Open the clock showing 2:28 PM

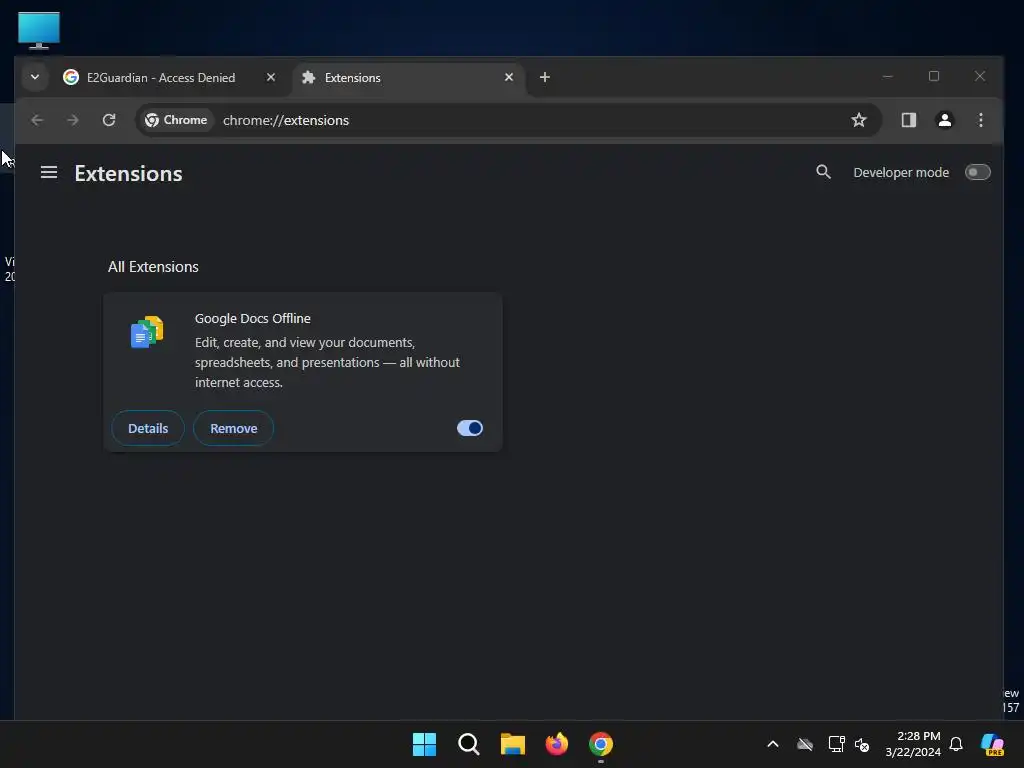(x=913, y=744)
